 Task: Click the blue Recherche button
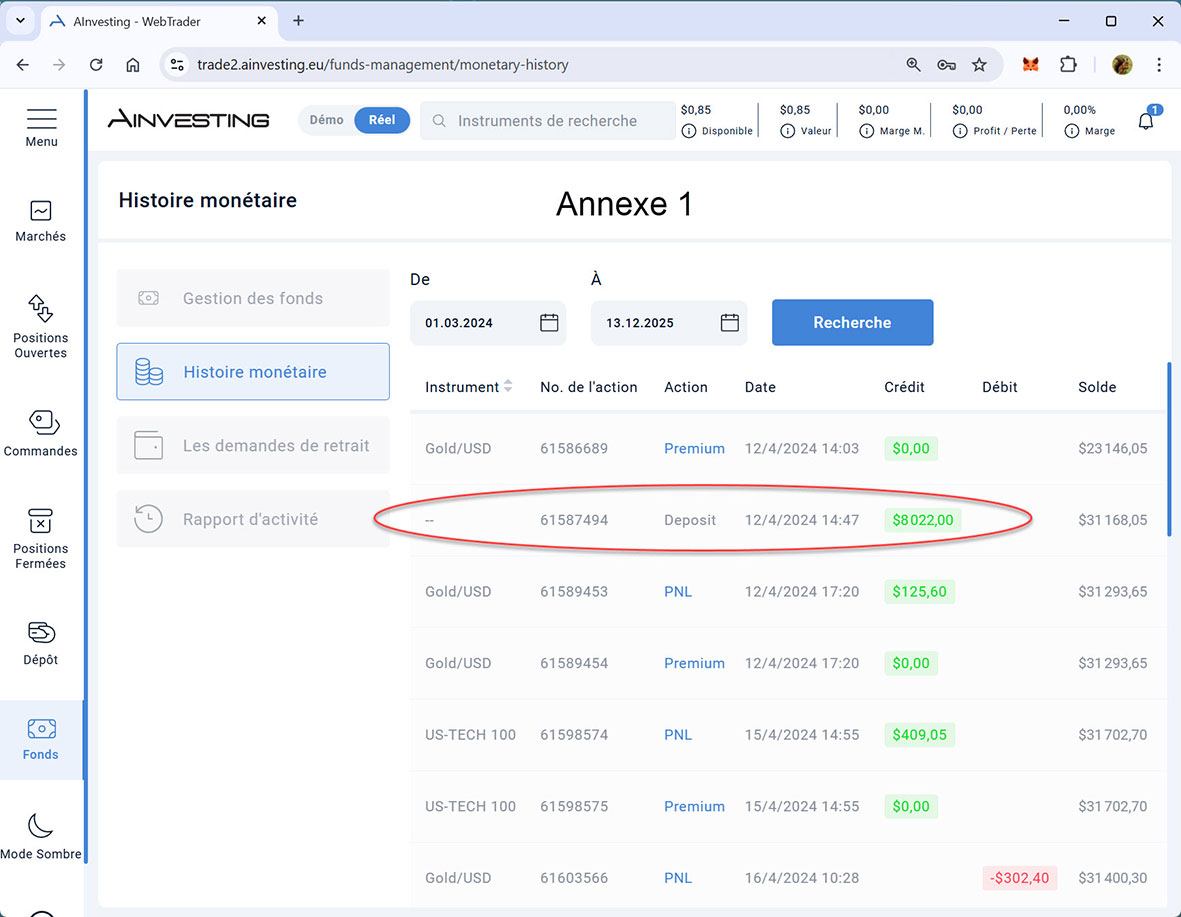[x=852, y=323]
